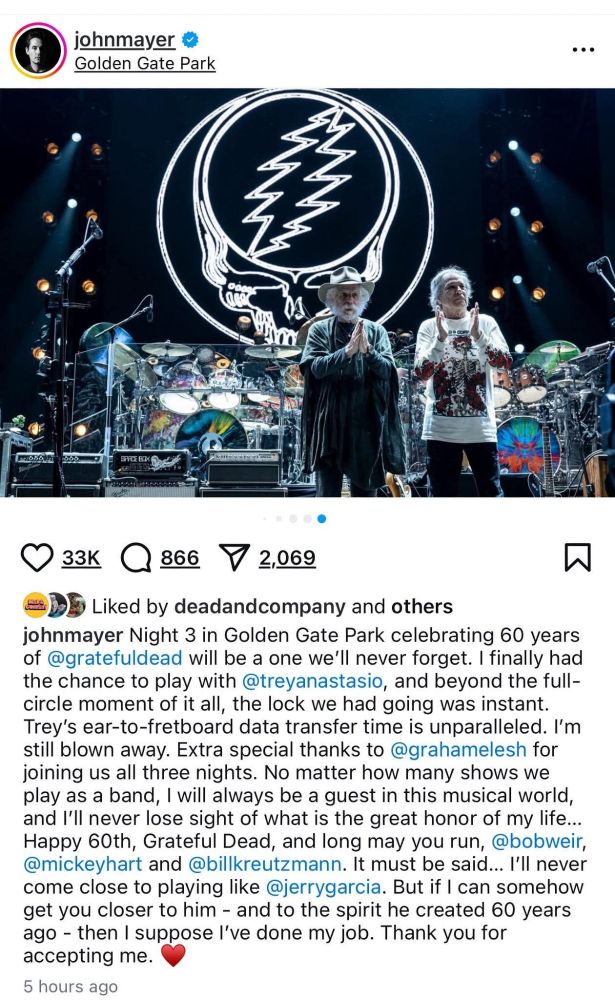
Task: Tap the paper plane share icon
Action: (233, 557)
